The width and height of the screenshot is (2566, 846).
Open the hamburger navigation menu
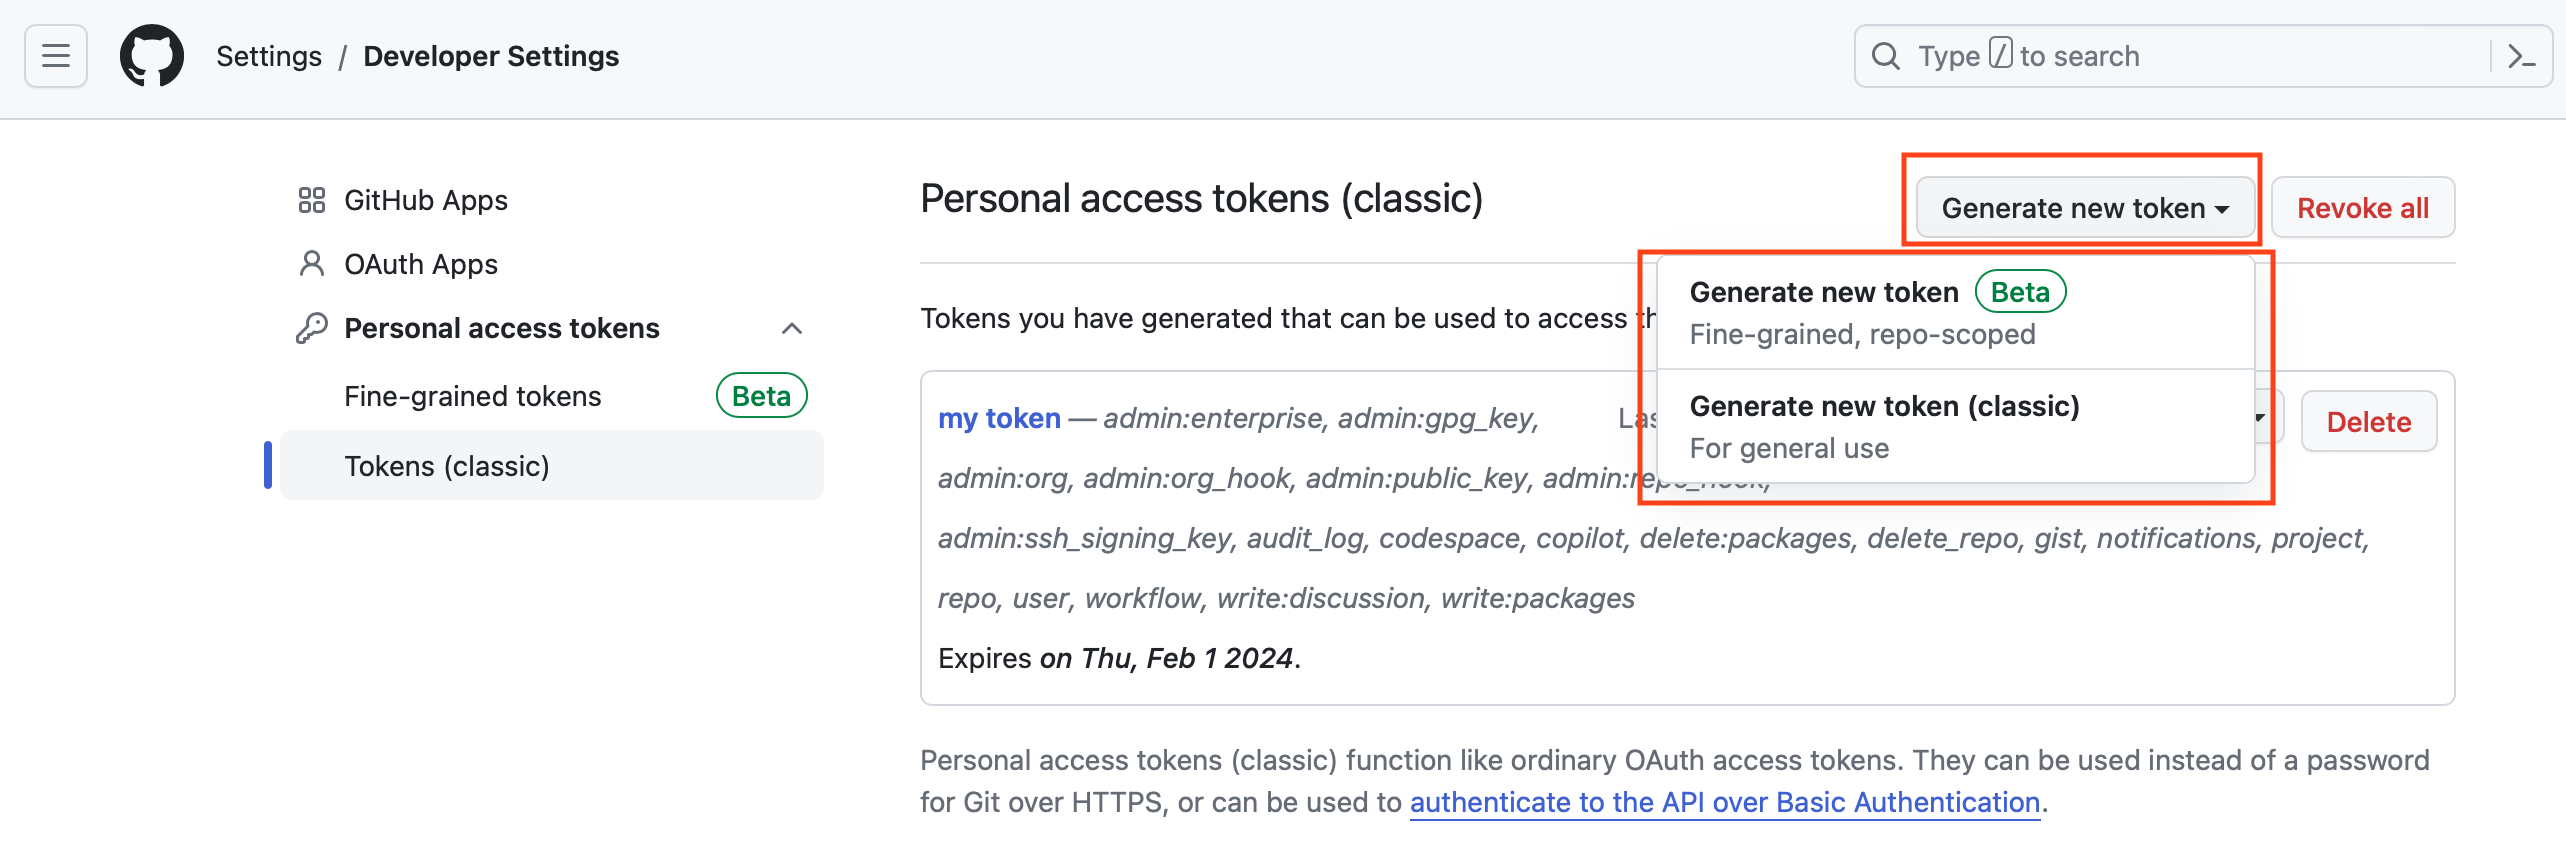tap(56, 56)
